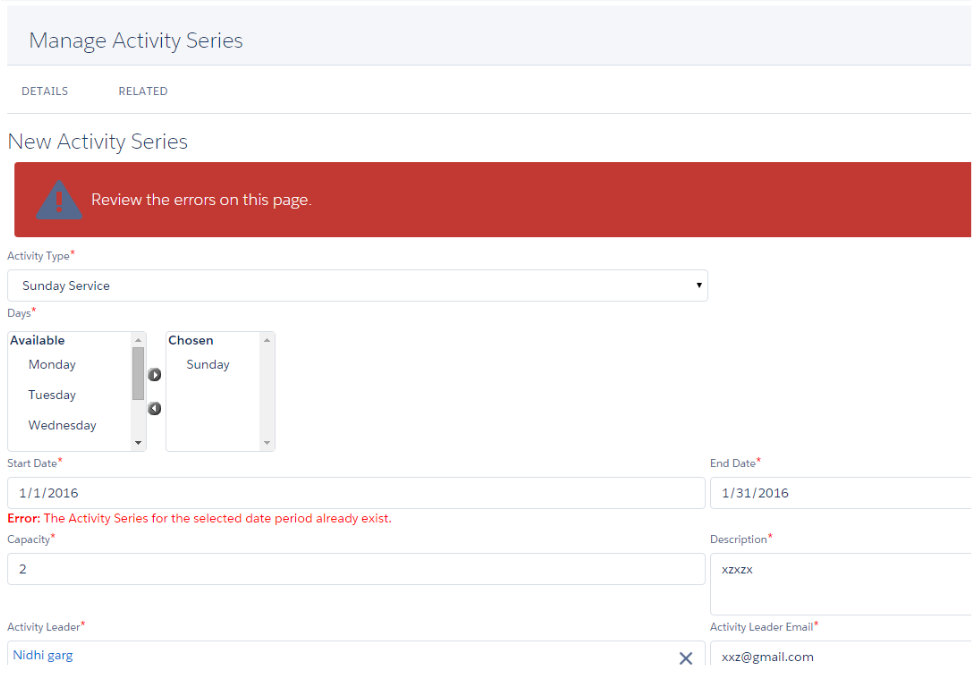
Task: Open the Activity Type dropdown
Action: point(357,286)
